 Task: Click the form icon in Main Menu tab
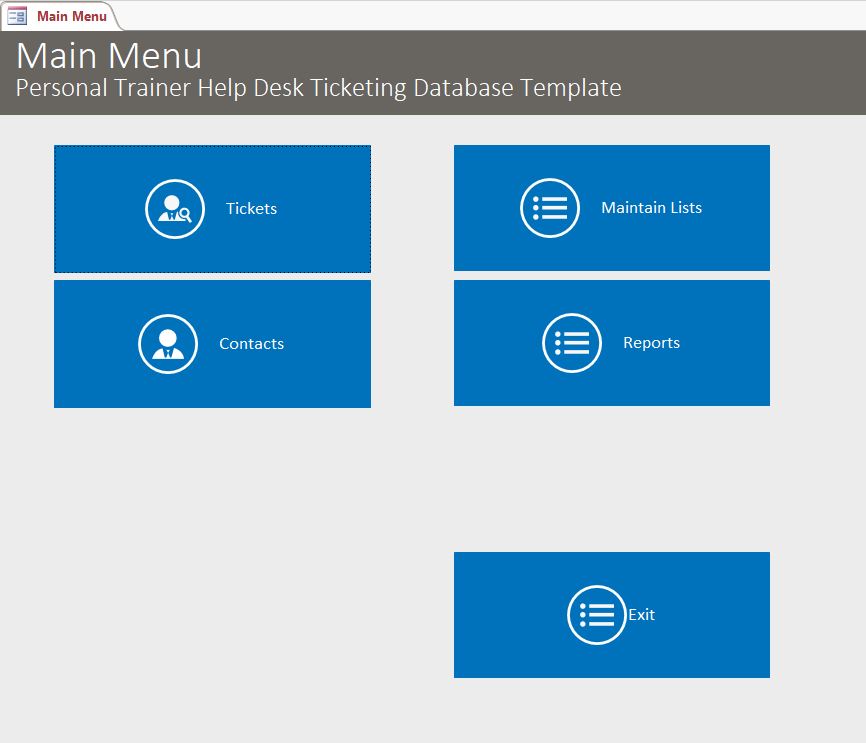click(x=17, y=15)
